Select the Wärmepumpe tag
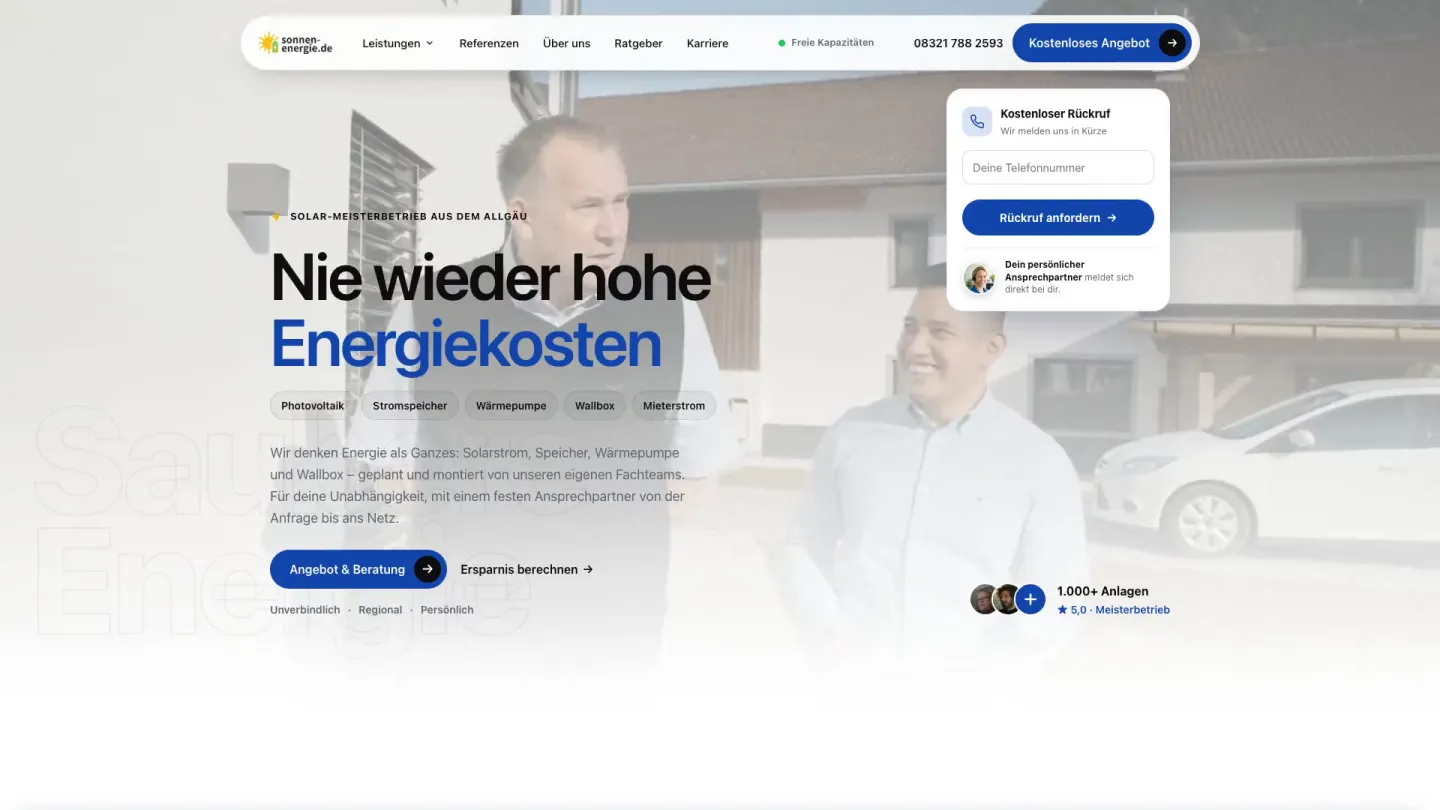Screen dimensions: 1440x810 coord(511,405)
